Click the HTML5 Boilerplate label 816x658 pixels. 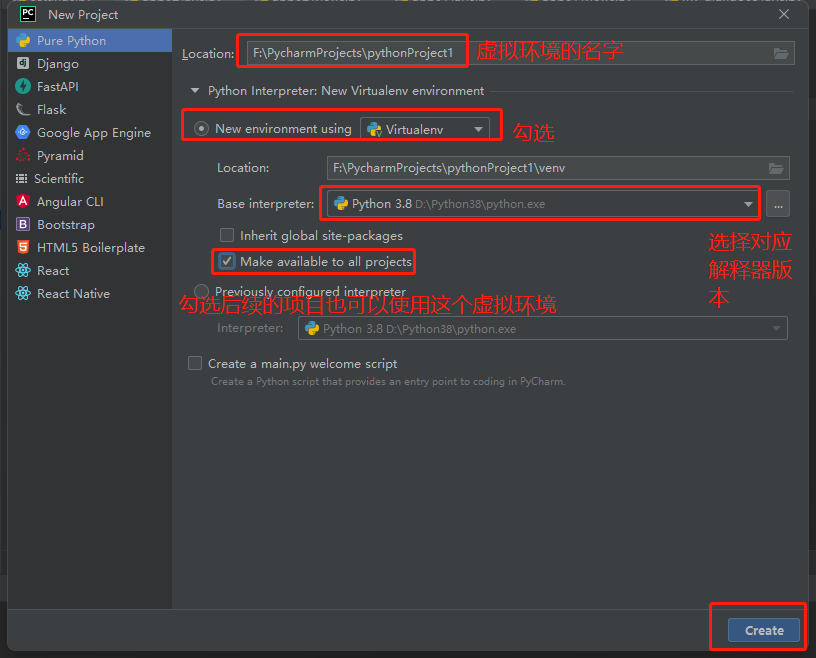(91, 248)
